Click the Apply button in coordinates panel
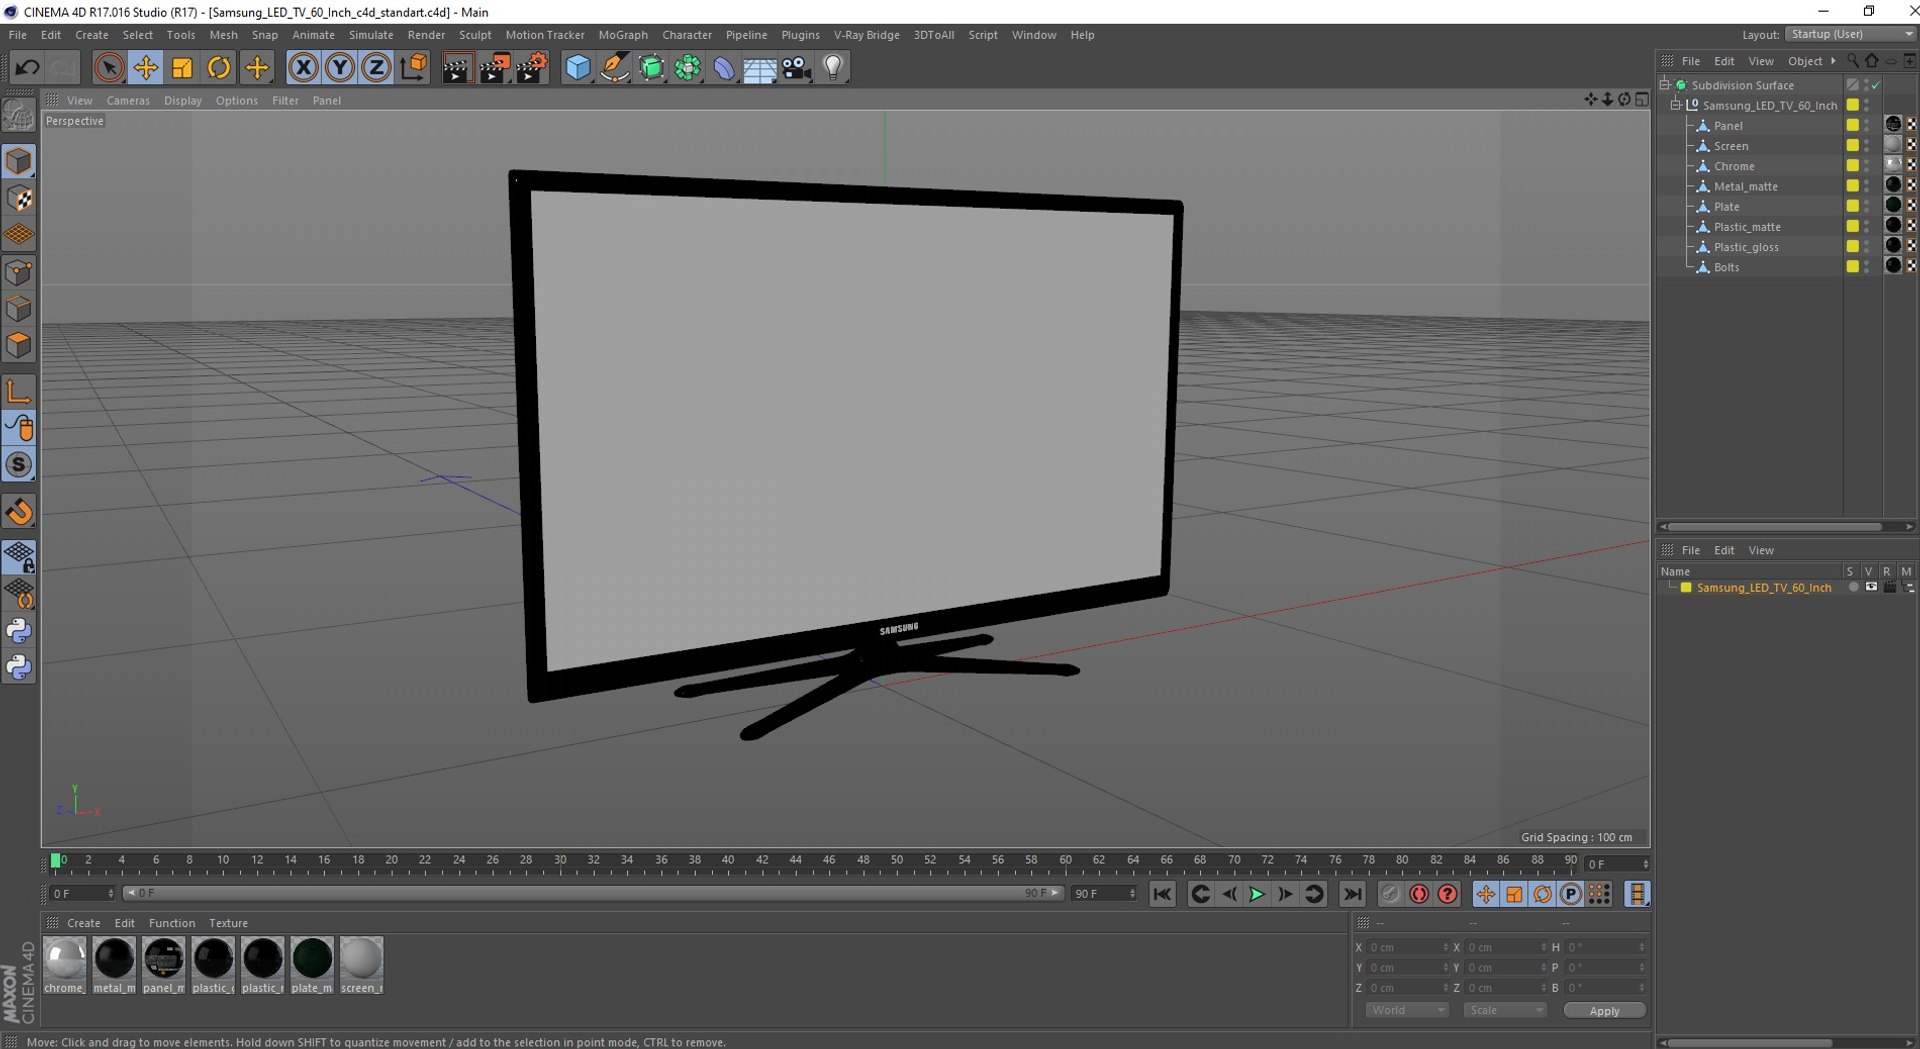Screen dimensions: 1920x1049 (1604, 1011)
